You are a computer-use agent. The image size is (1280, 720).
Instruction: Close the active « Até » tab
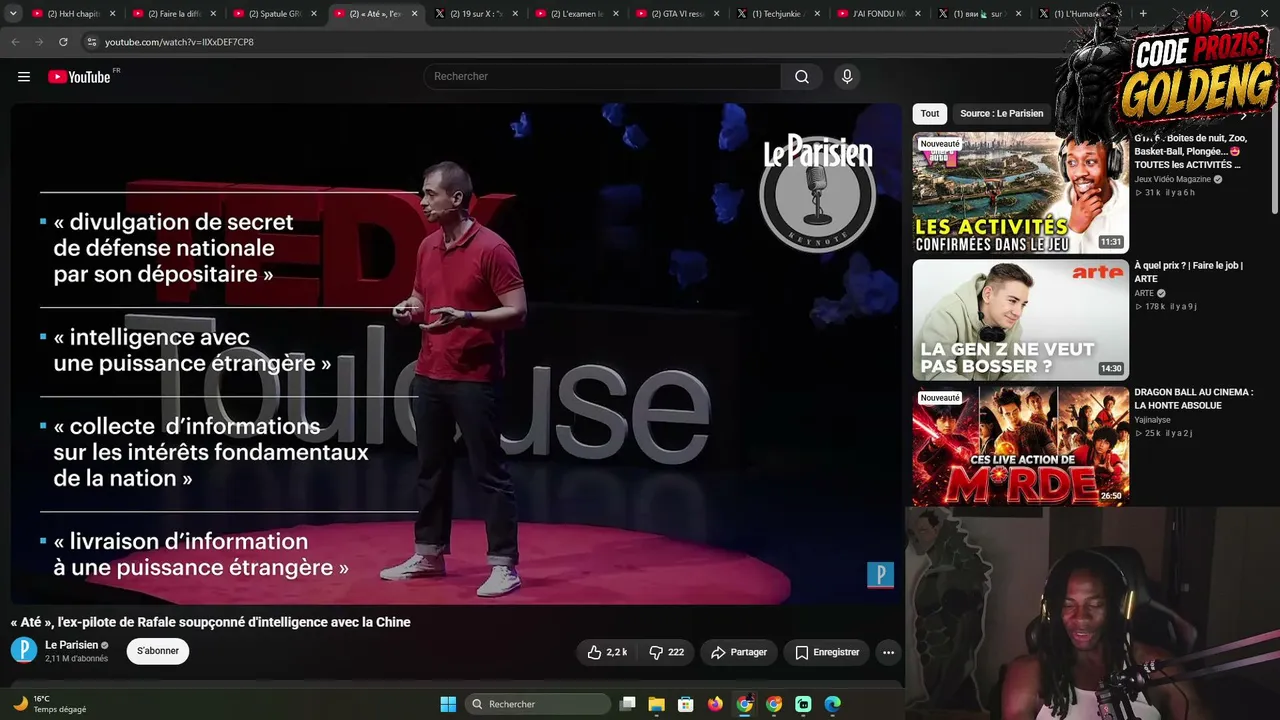click(x=414, y=14)
